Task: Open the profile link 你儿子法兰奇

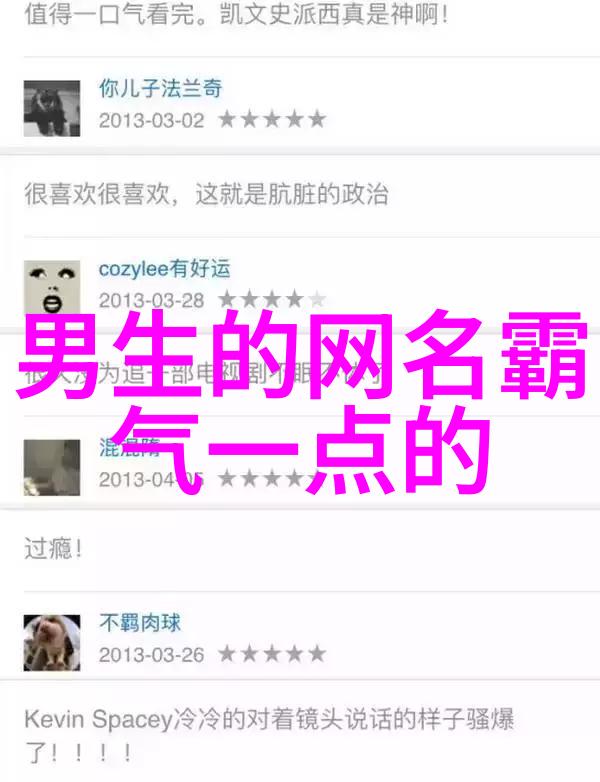Action: 160,88
